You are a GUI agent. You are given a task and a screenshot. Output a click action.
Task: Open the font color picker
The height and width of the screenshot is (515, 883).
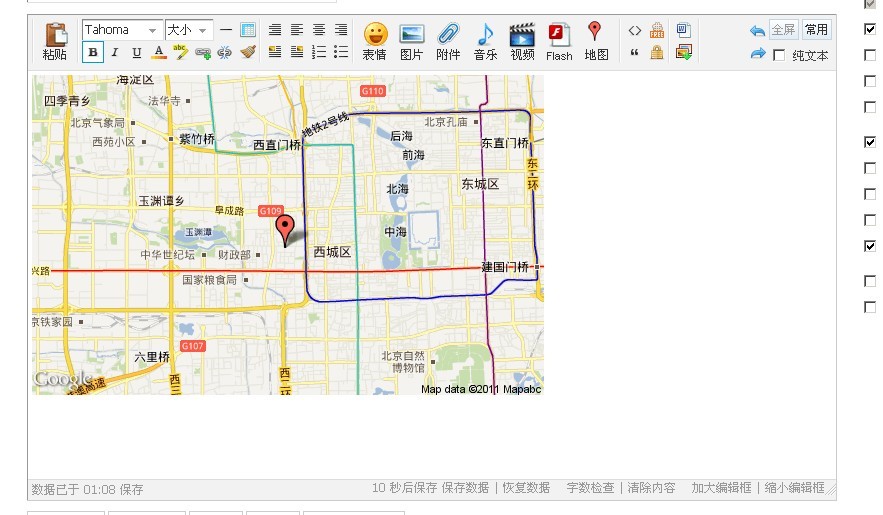point(158,53)
